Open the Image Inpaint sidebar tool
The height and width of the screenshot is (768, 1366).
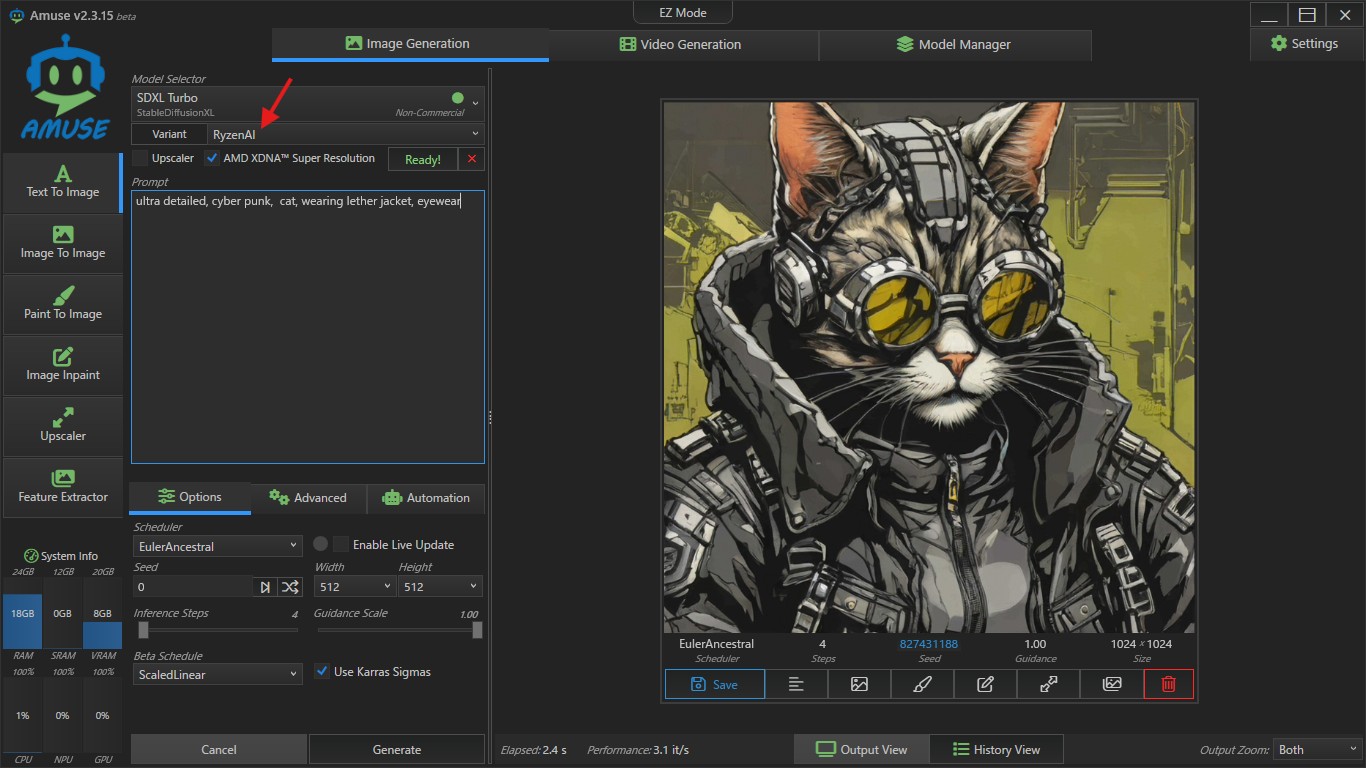coord(62,365)
